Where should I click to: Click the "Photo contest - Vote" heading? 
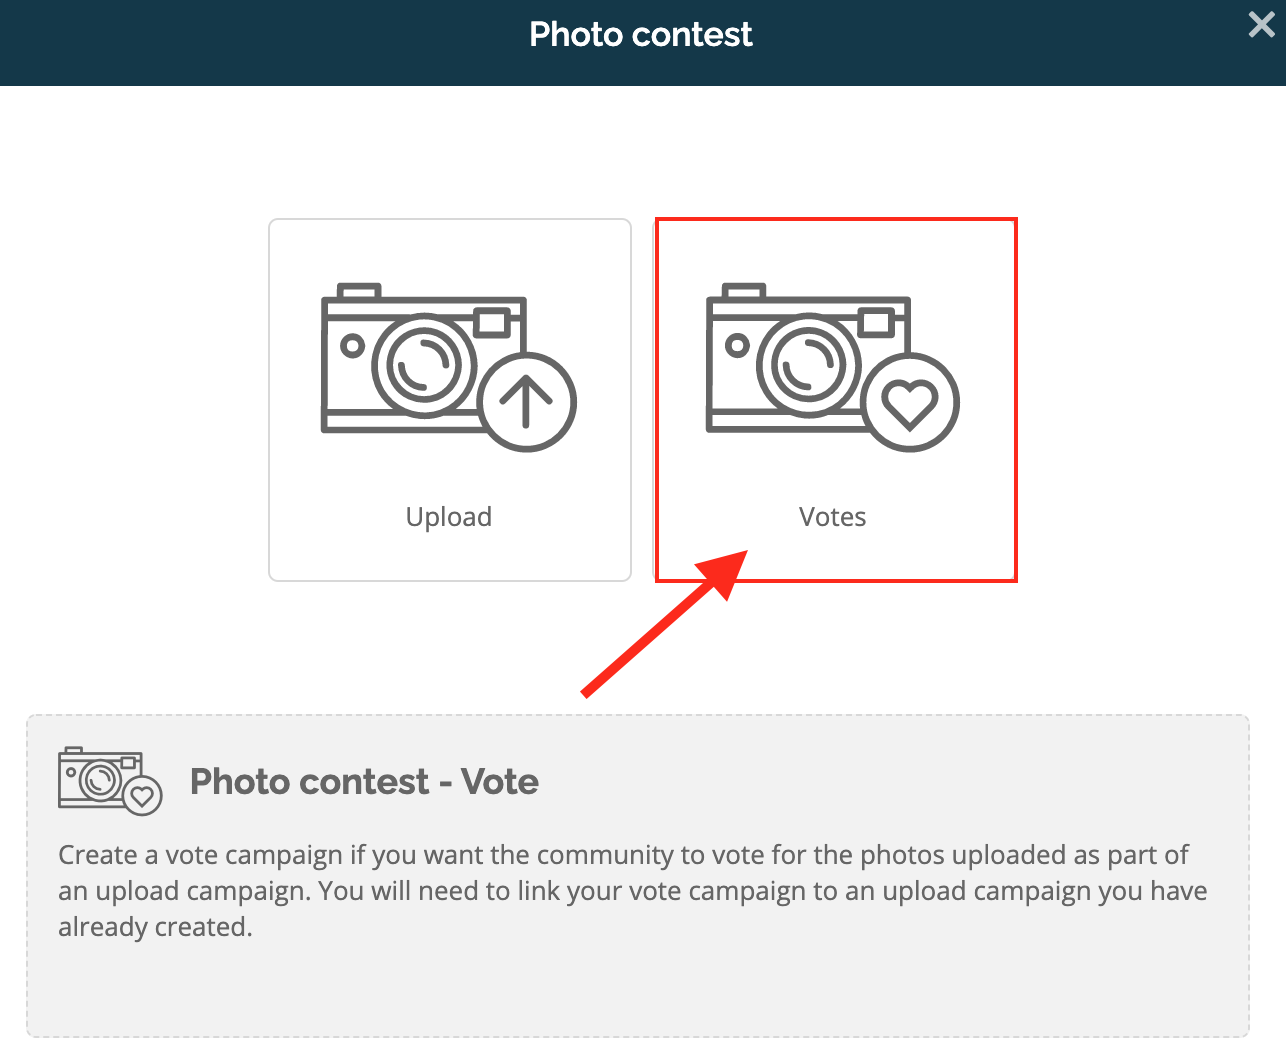click(x=364, y=781)
